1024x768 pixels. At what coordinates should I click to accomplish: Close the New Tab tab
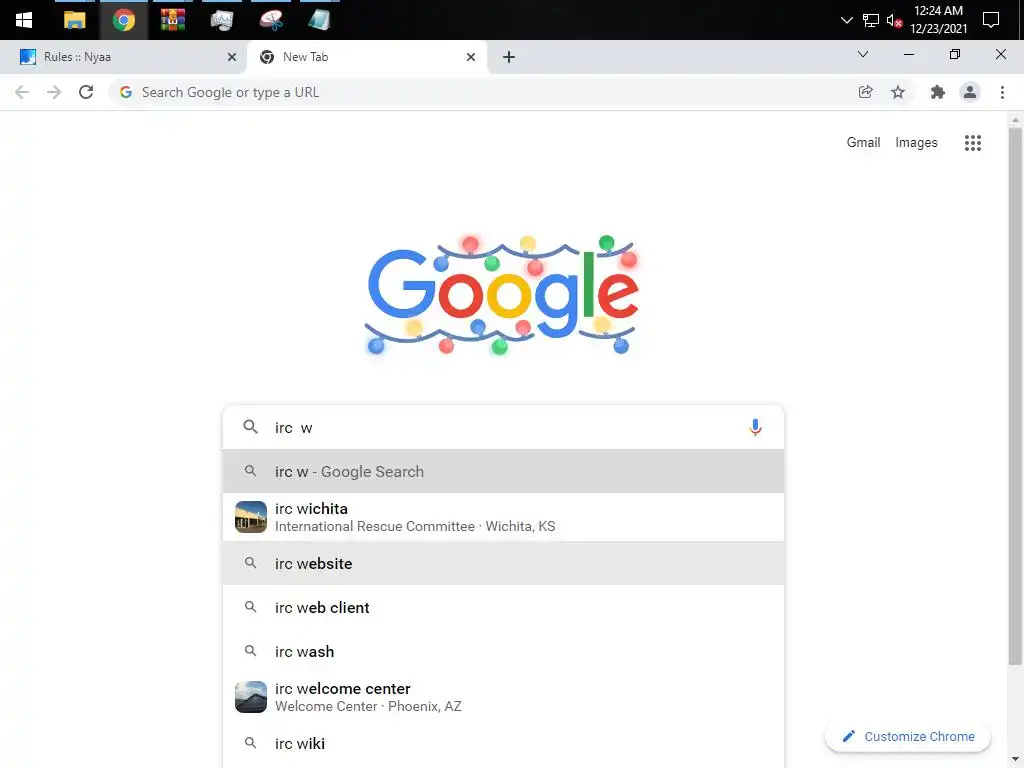coord(471,57)
